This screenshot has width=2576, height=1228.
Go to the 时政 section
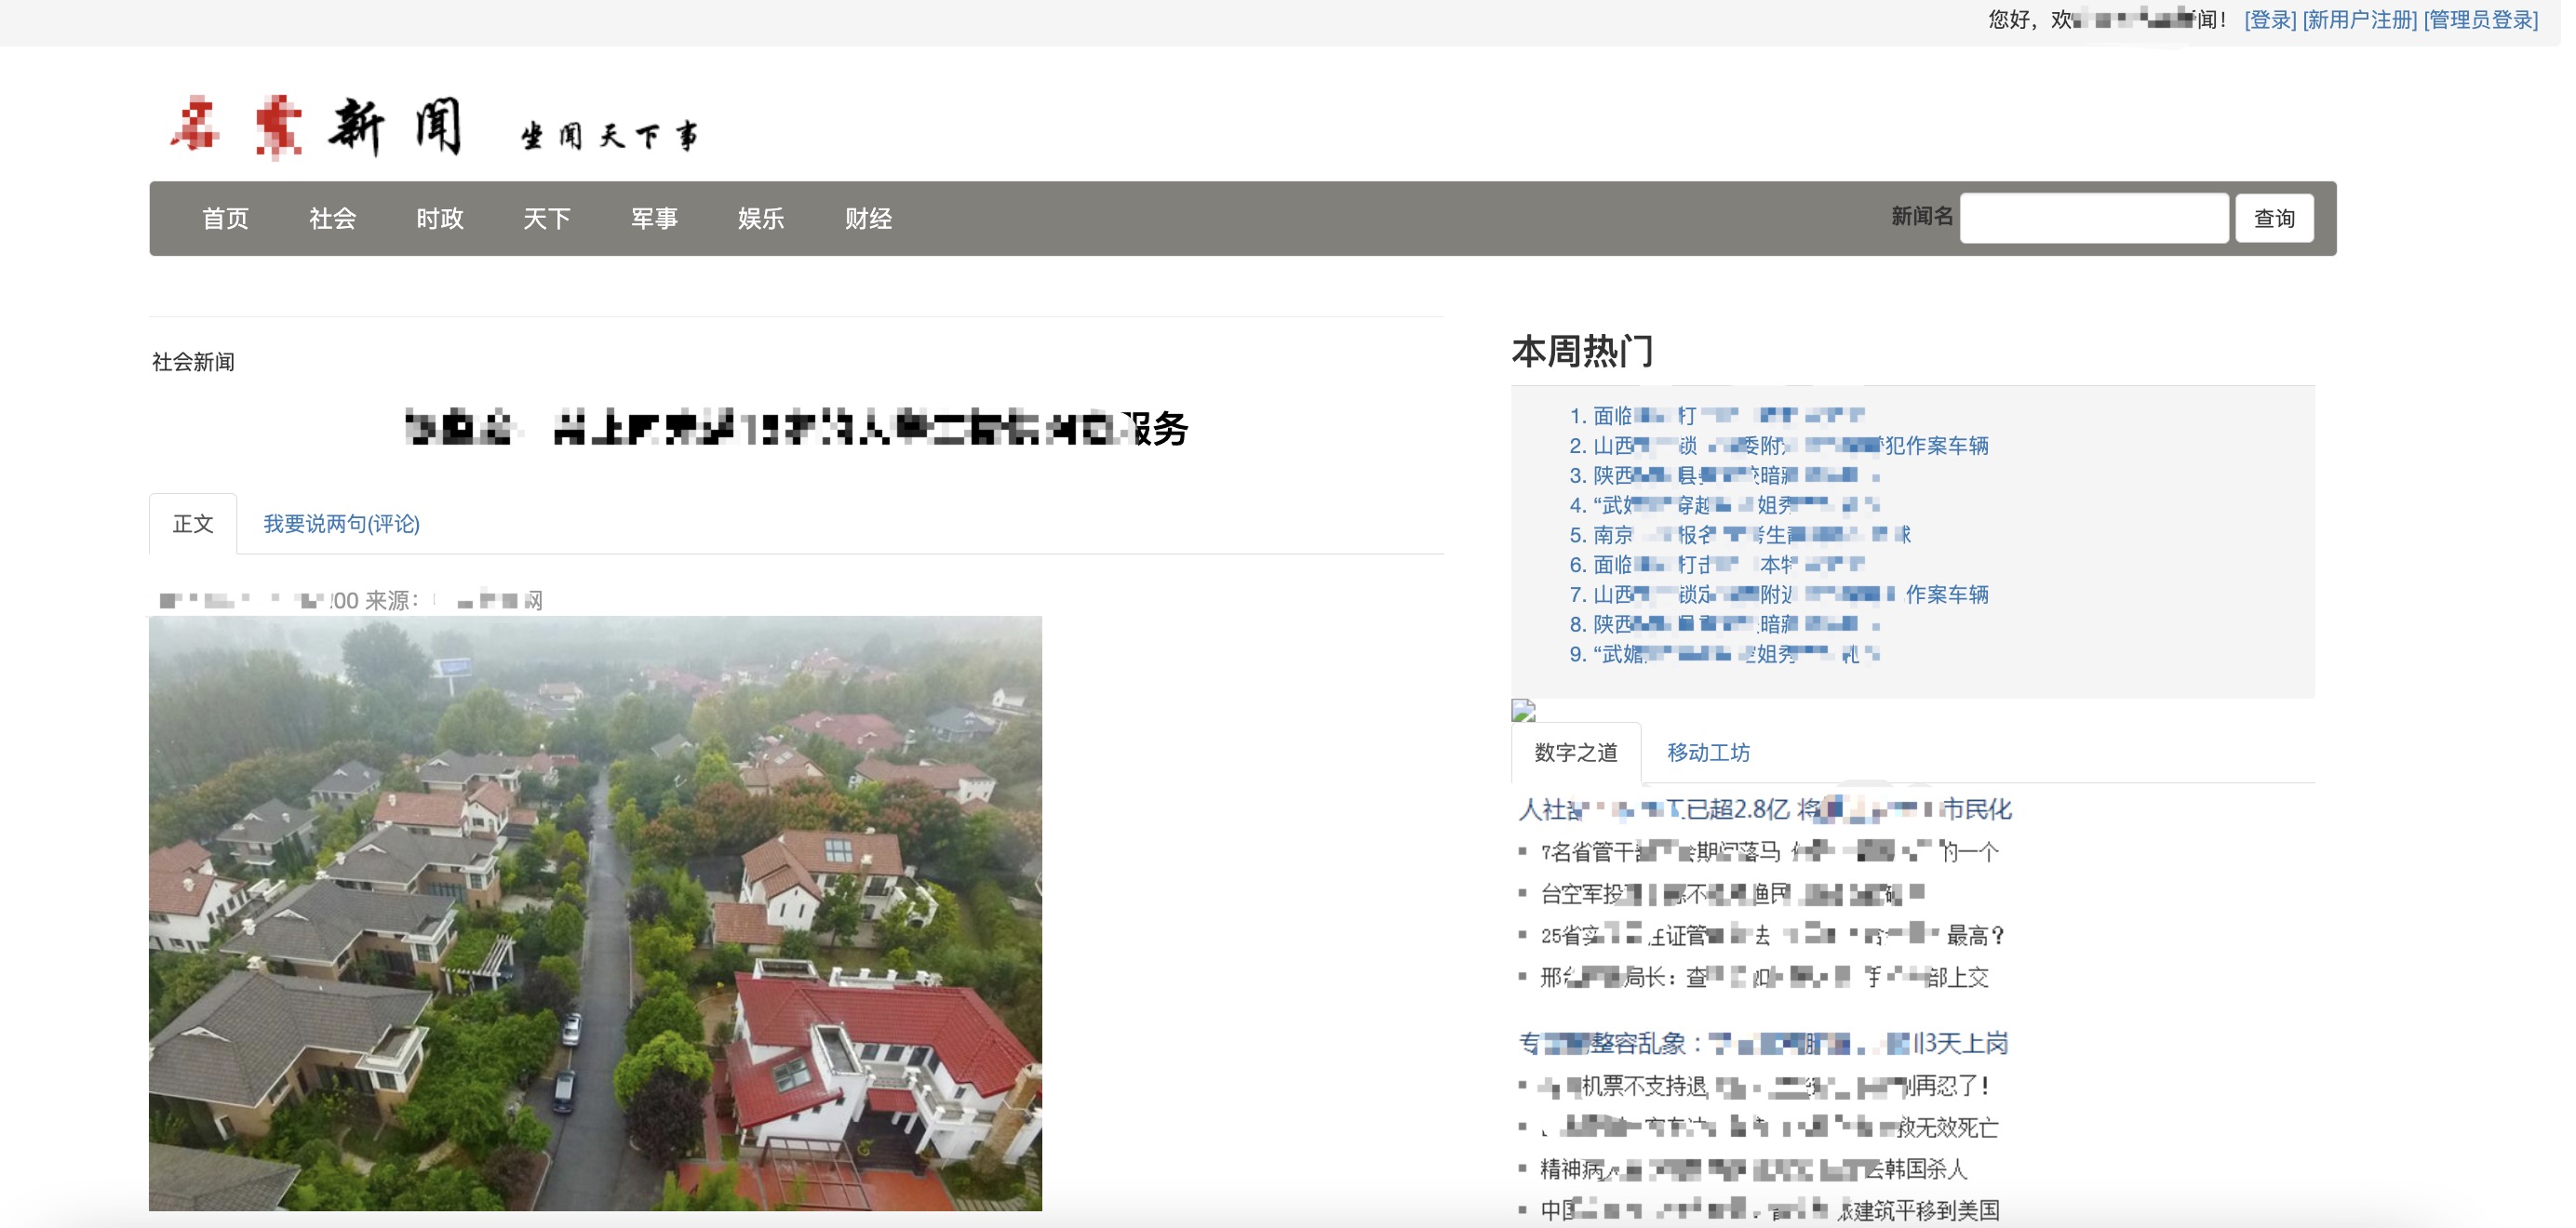tap(440, 219)
